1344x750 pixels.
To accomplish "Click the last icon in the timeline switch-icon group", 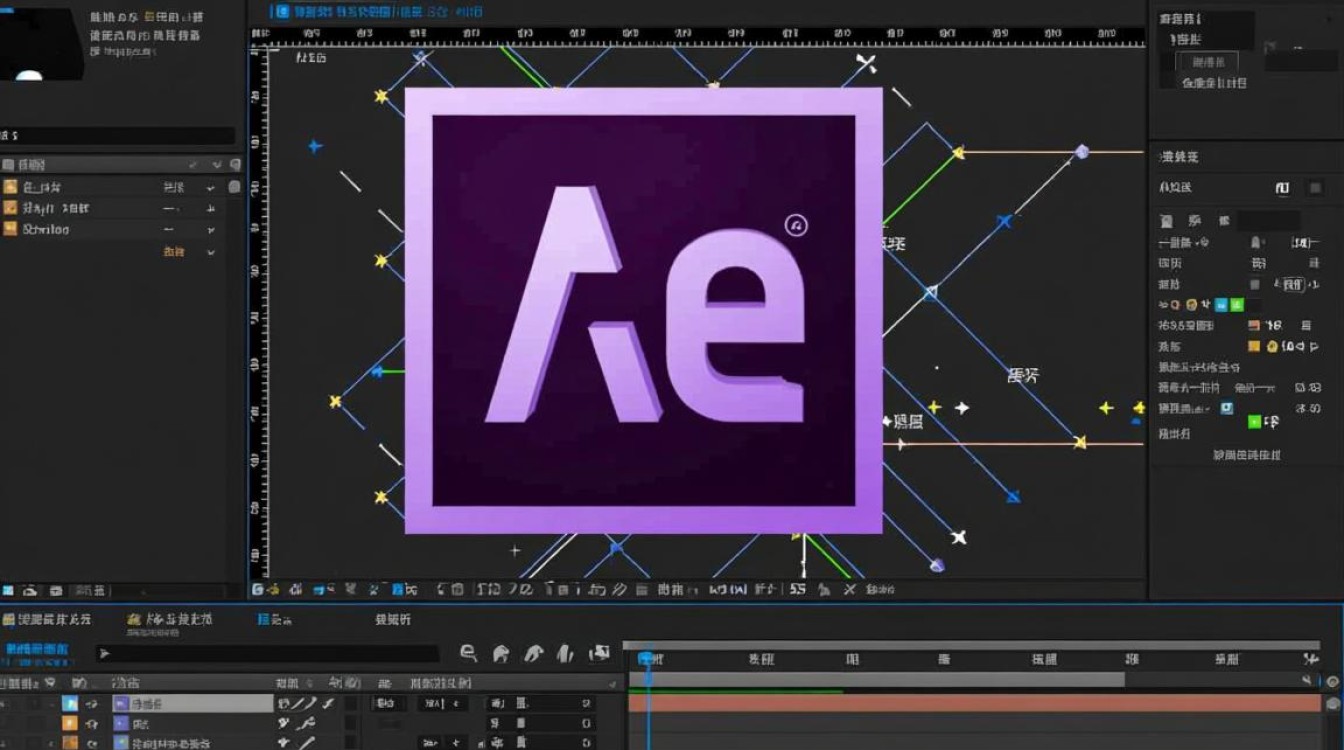I will tap(600, 654).
